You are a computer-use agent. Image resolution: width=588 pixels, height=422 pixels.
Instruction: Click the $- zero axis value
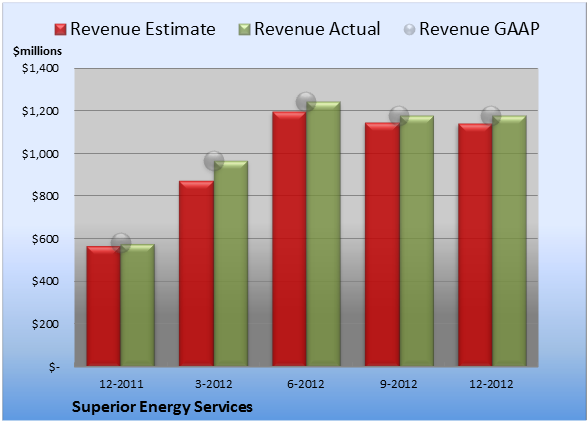click(x=54, y=367)
